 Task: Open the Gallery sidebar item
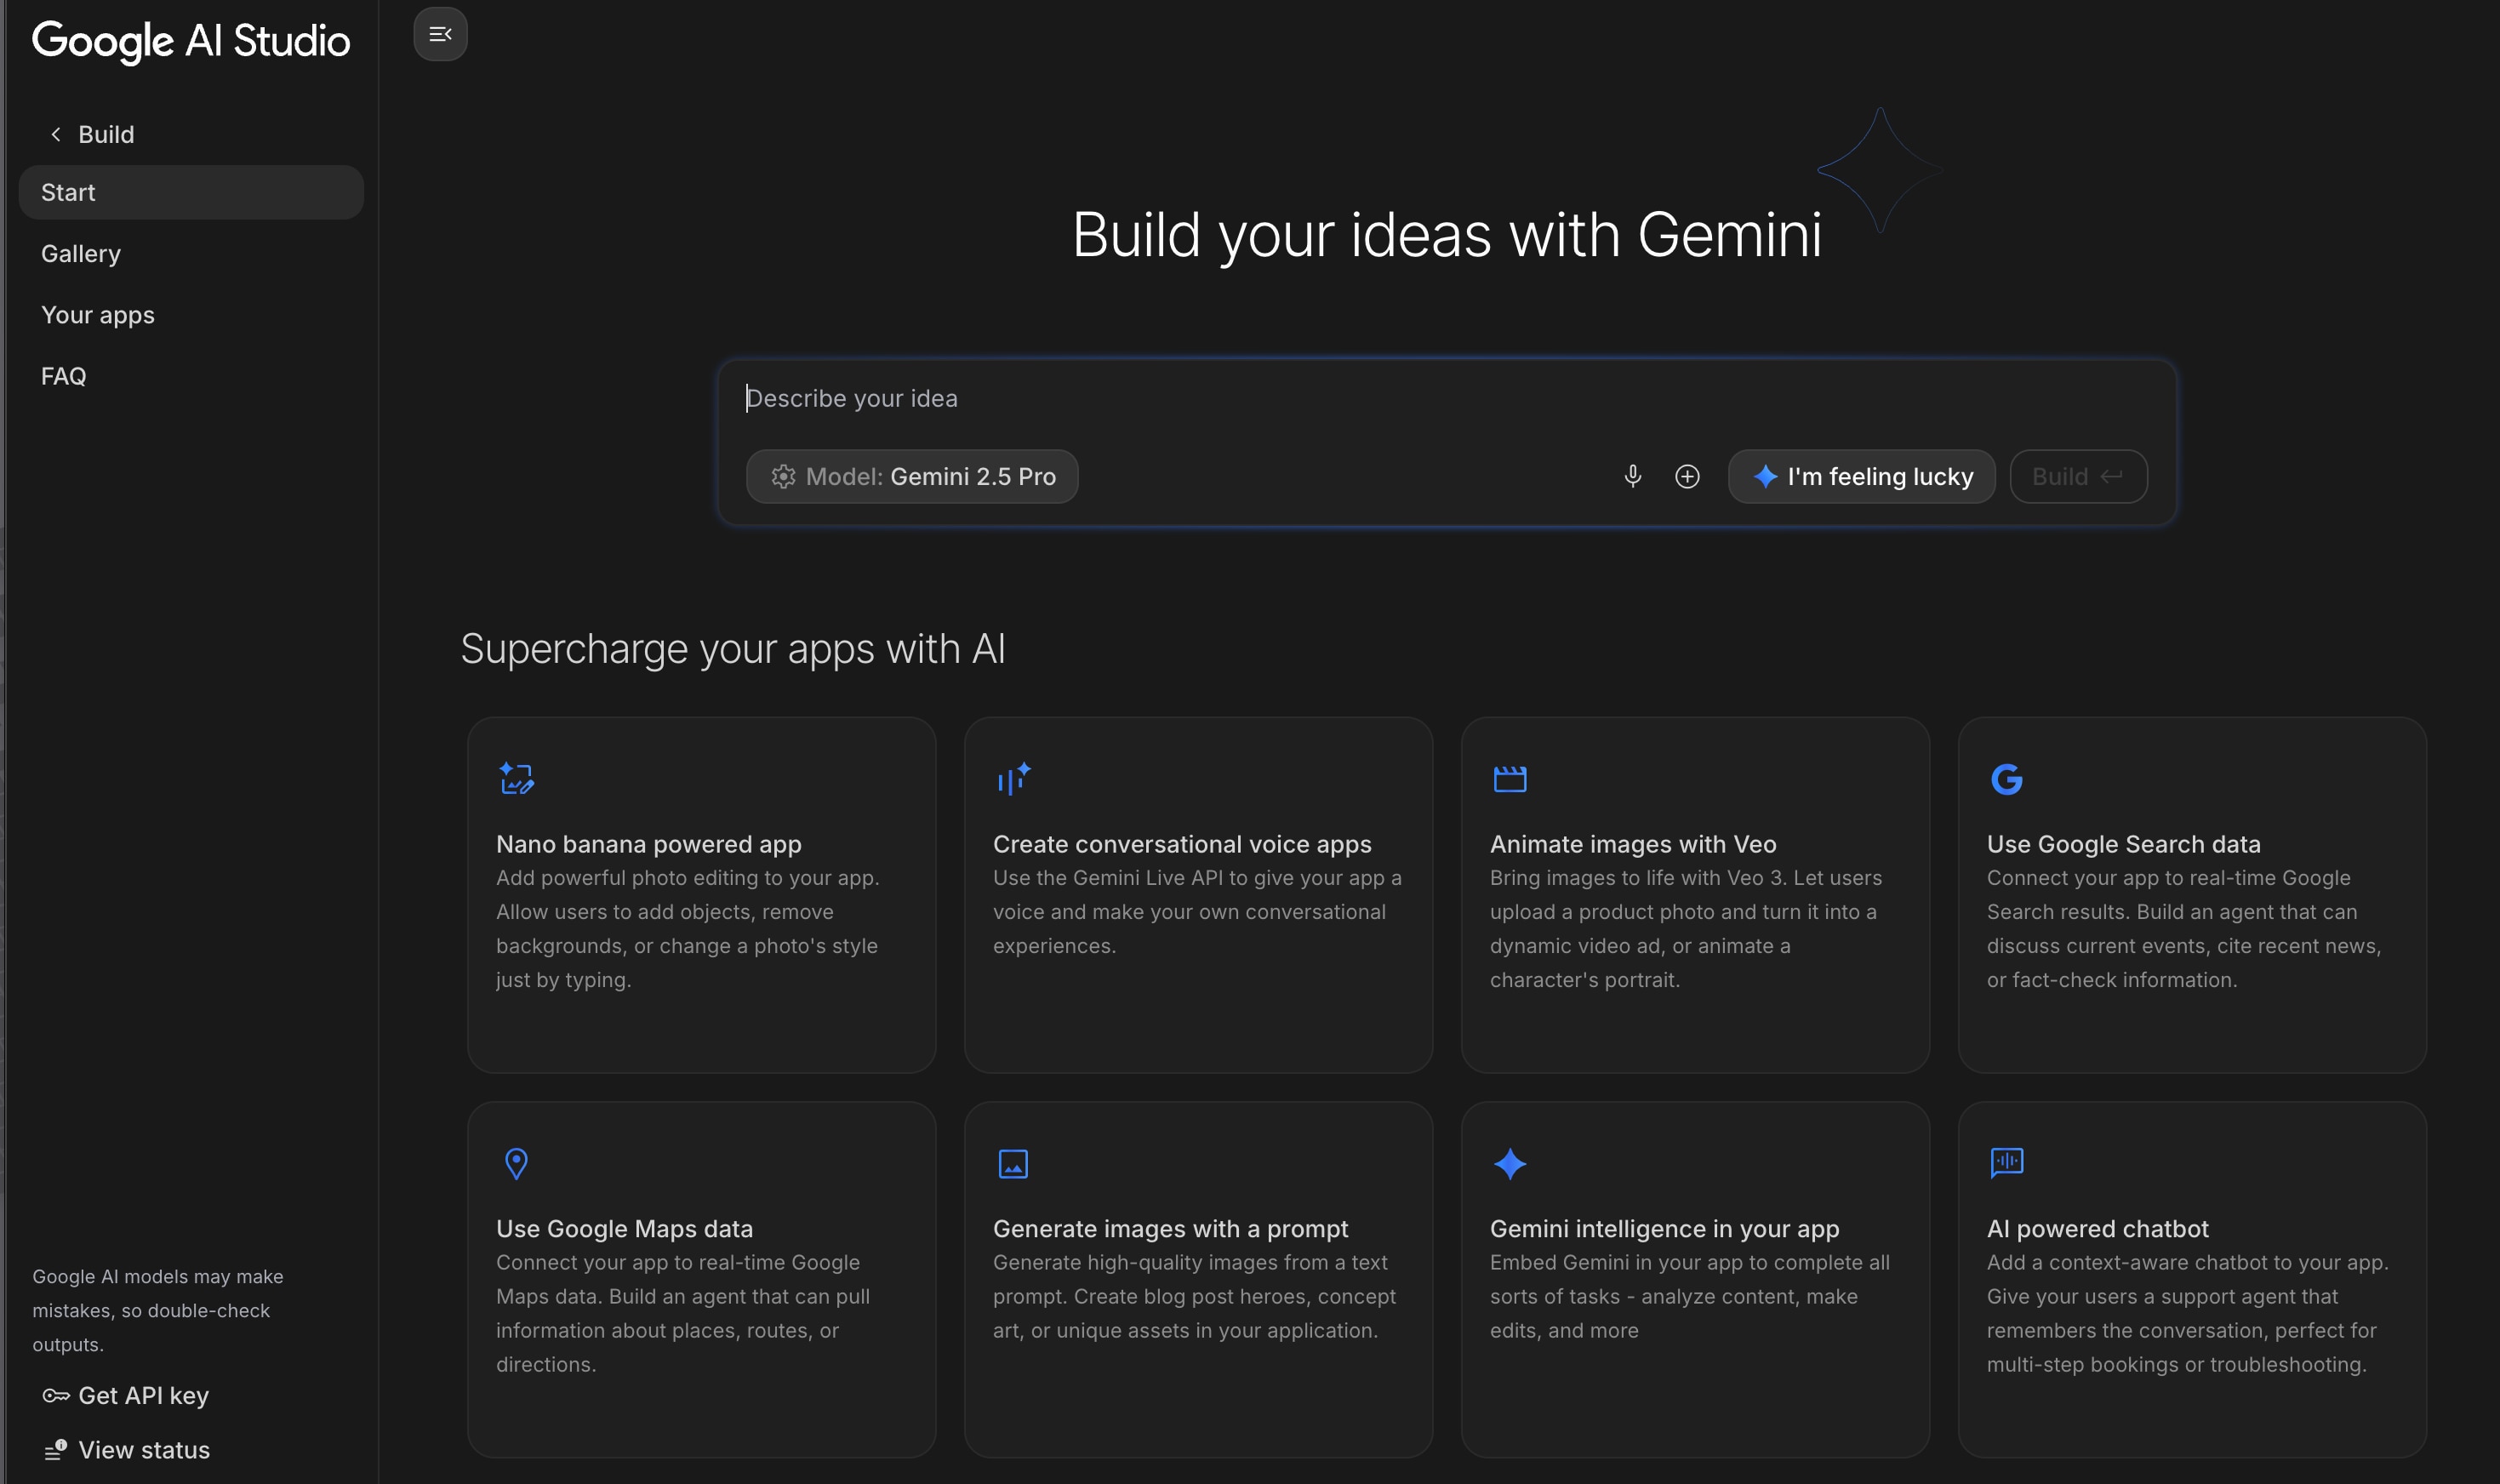coord(81,254)
